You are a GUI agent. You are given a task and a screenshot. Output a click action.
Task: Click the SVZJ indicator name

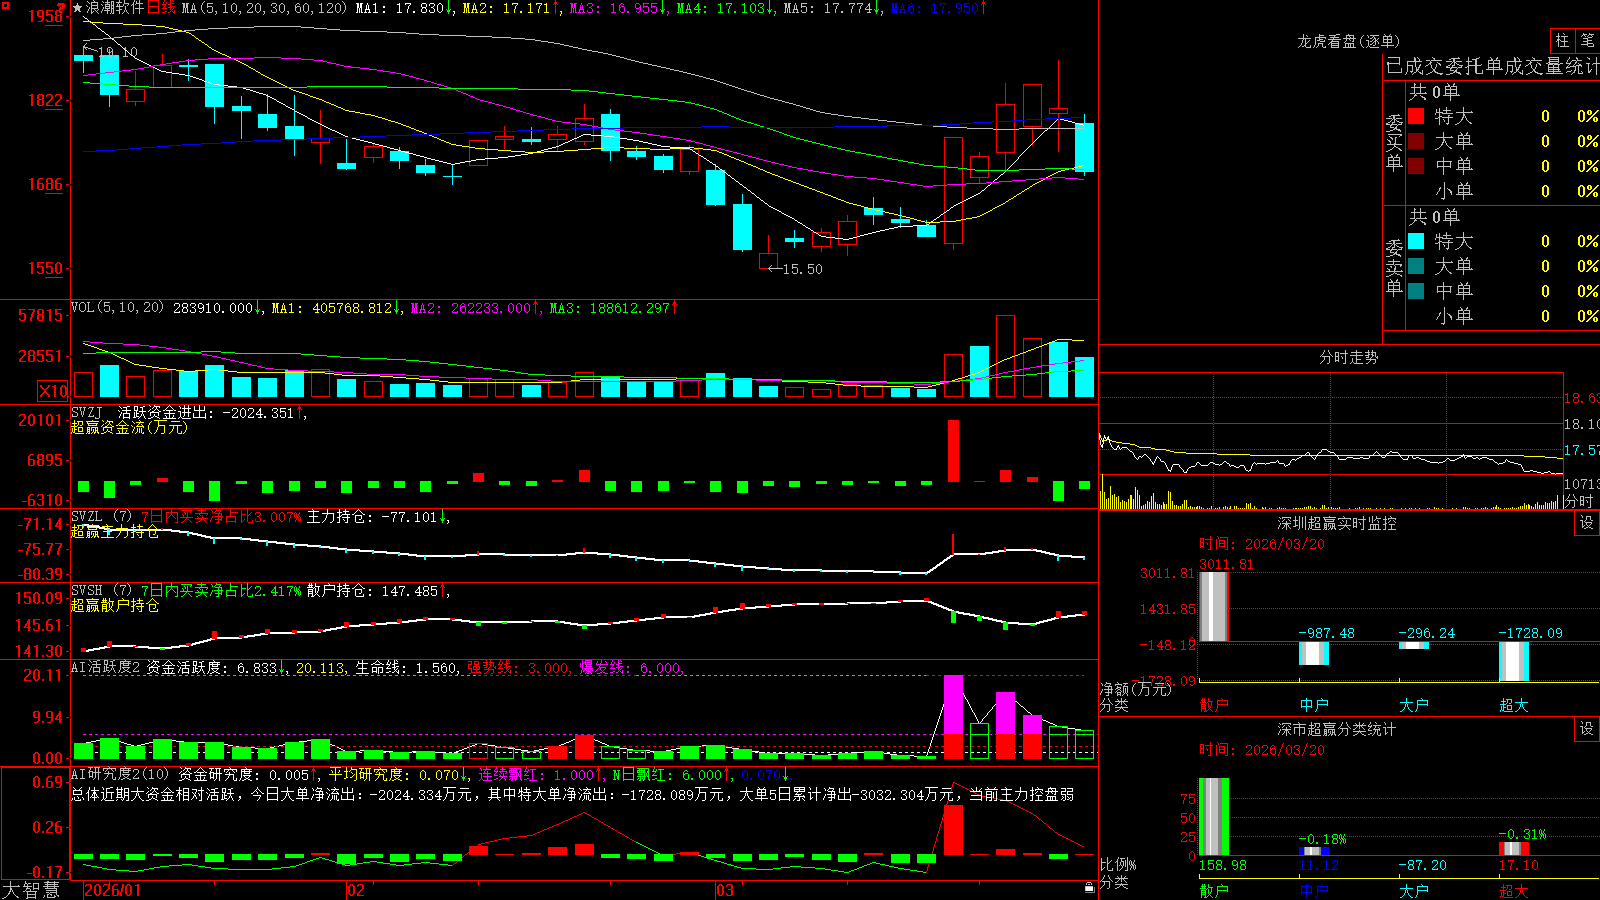87,413
